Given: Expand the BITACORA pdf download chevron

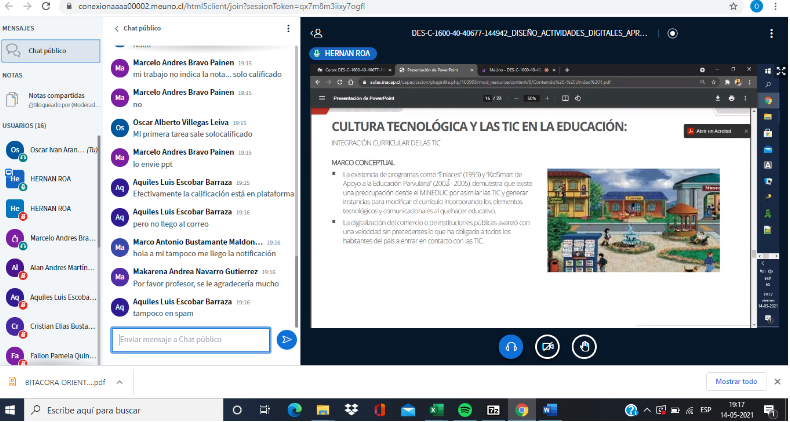Looking at the screenshot, I should coord(118,382).
